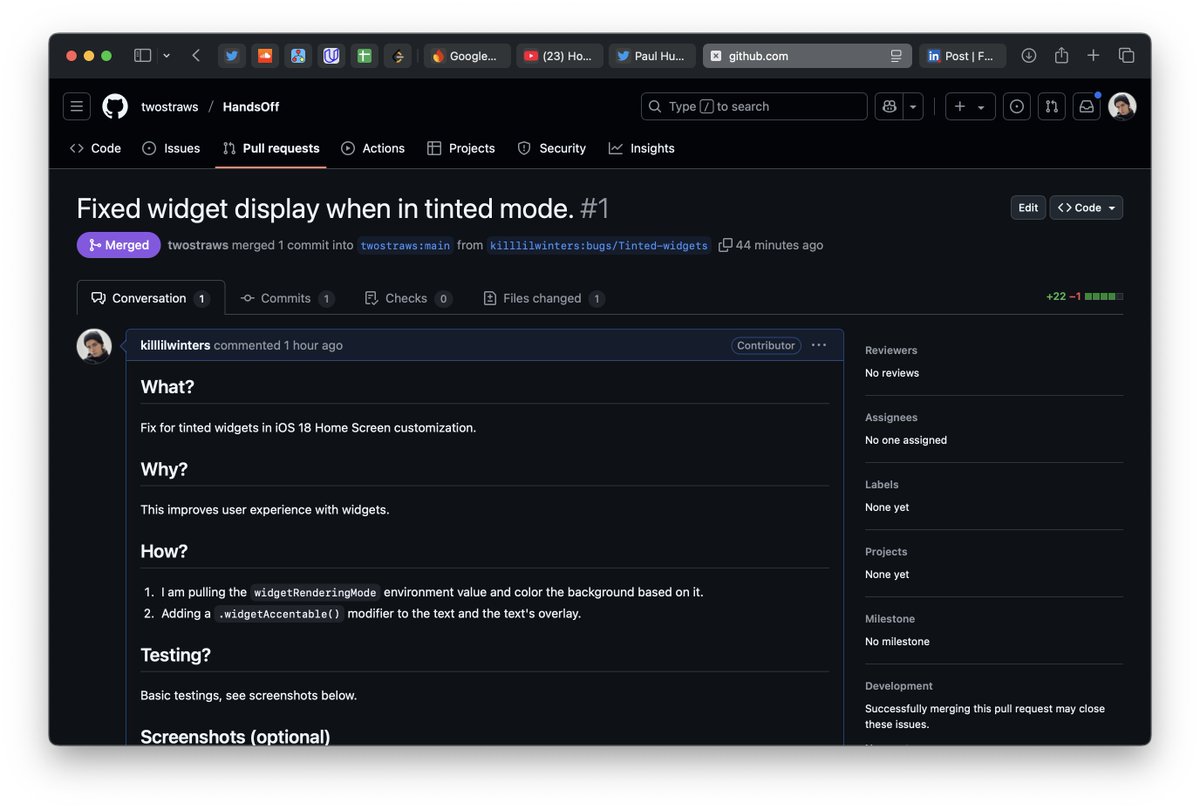
Task: Open the twostraws:main base branch link
Action: point(405,245)
